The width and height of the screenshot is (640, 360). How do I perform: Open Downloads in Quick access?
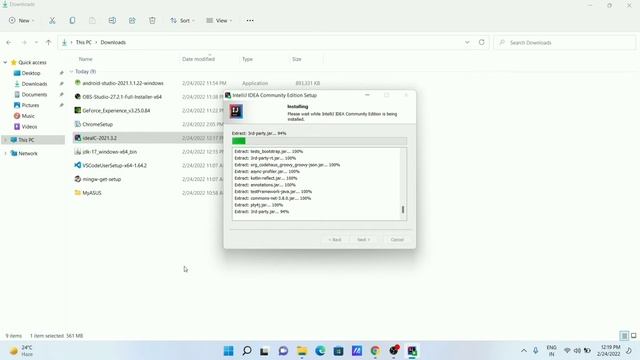[34, 84]
